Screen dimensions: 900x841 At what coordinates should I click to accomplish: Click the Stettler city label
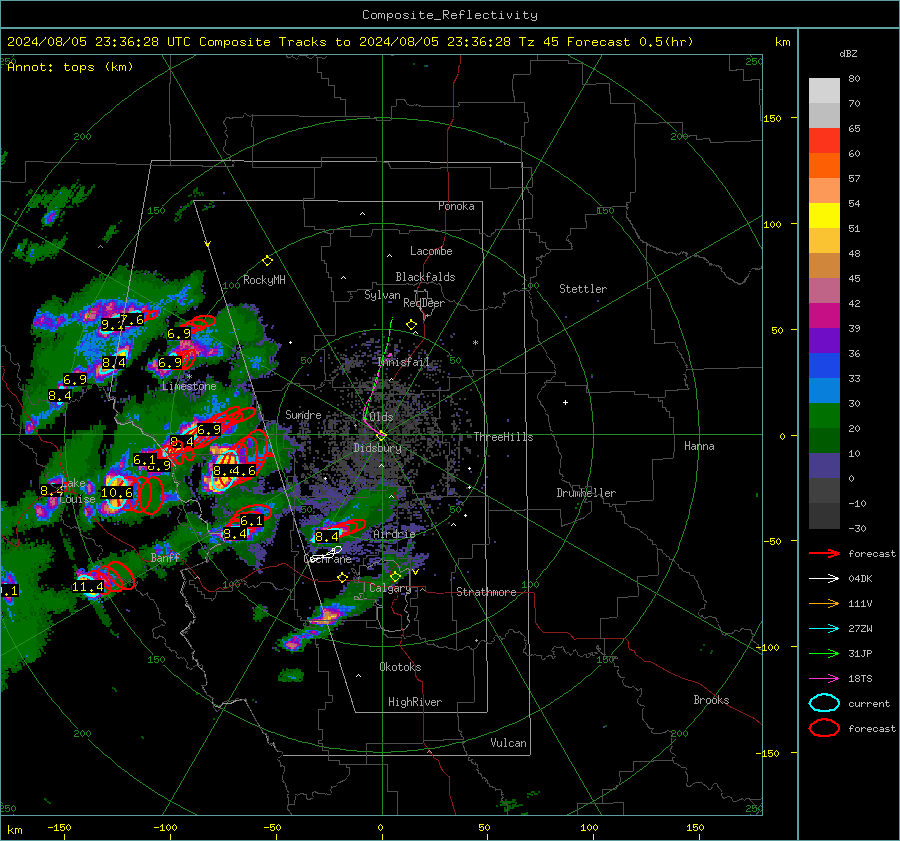coord(583,289)
